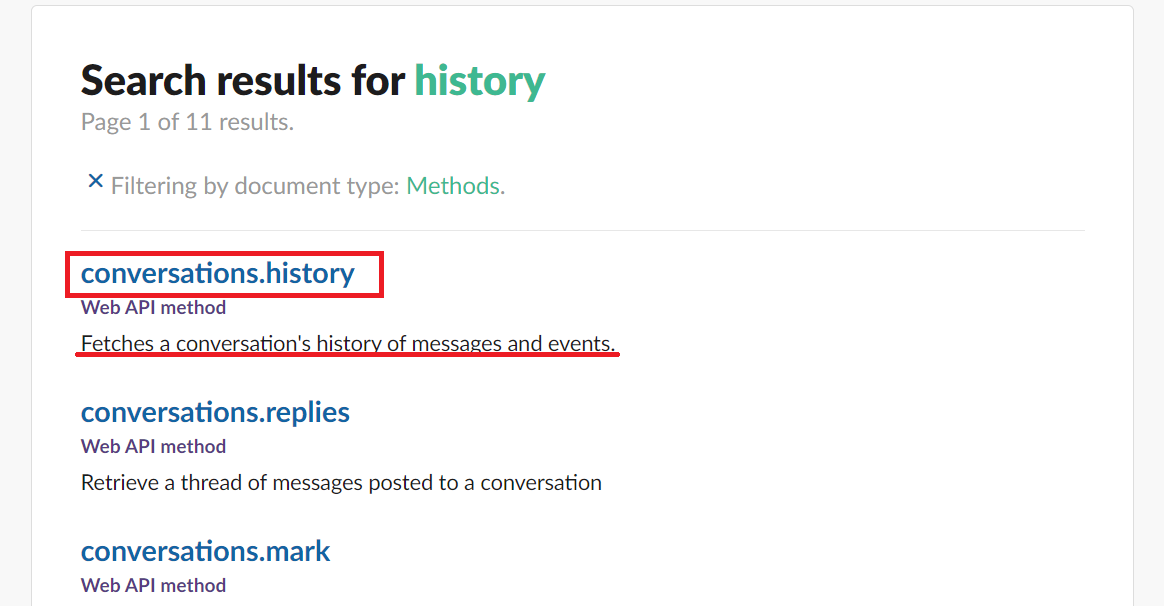Open the conversations.mark method result
The width and height of the screenshot is (1164, 606).
click(205, 551)
